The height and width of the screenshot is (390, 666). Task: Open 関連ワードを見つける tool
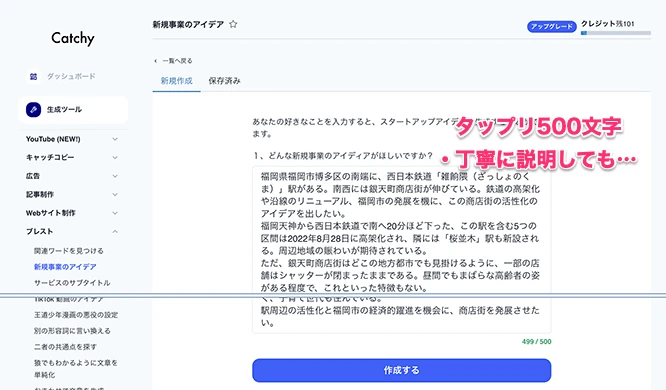69,251
